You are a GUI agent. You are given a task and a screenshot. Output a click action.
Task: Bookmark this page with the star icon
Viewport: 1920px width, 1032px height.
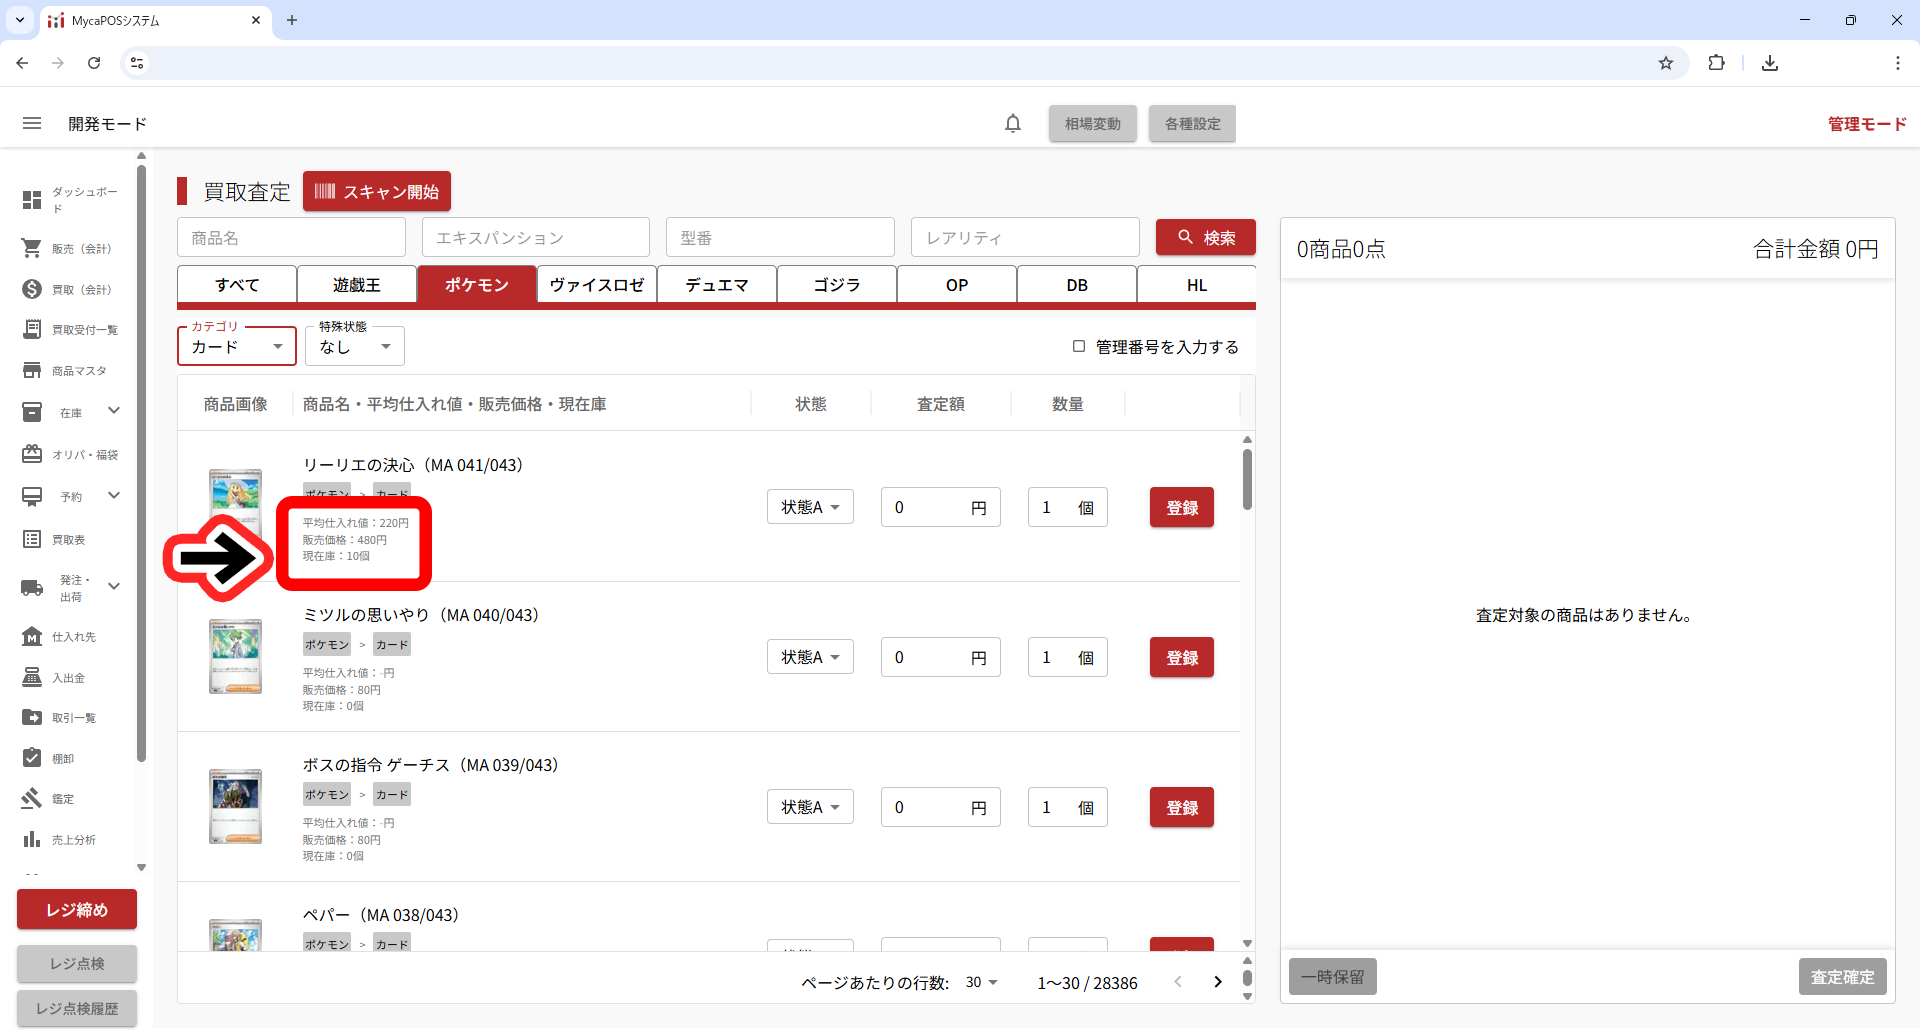click(x=1665, y=63)
